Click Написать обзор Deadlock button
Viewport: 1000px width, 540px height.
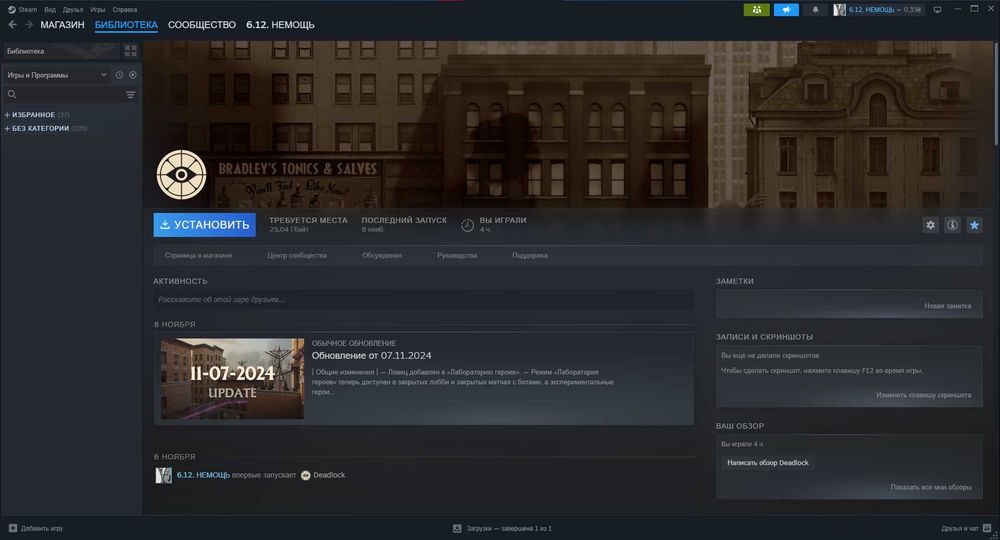pos(768,463)
